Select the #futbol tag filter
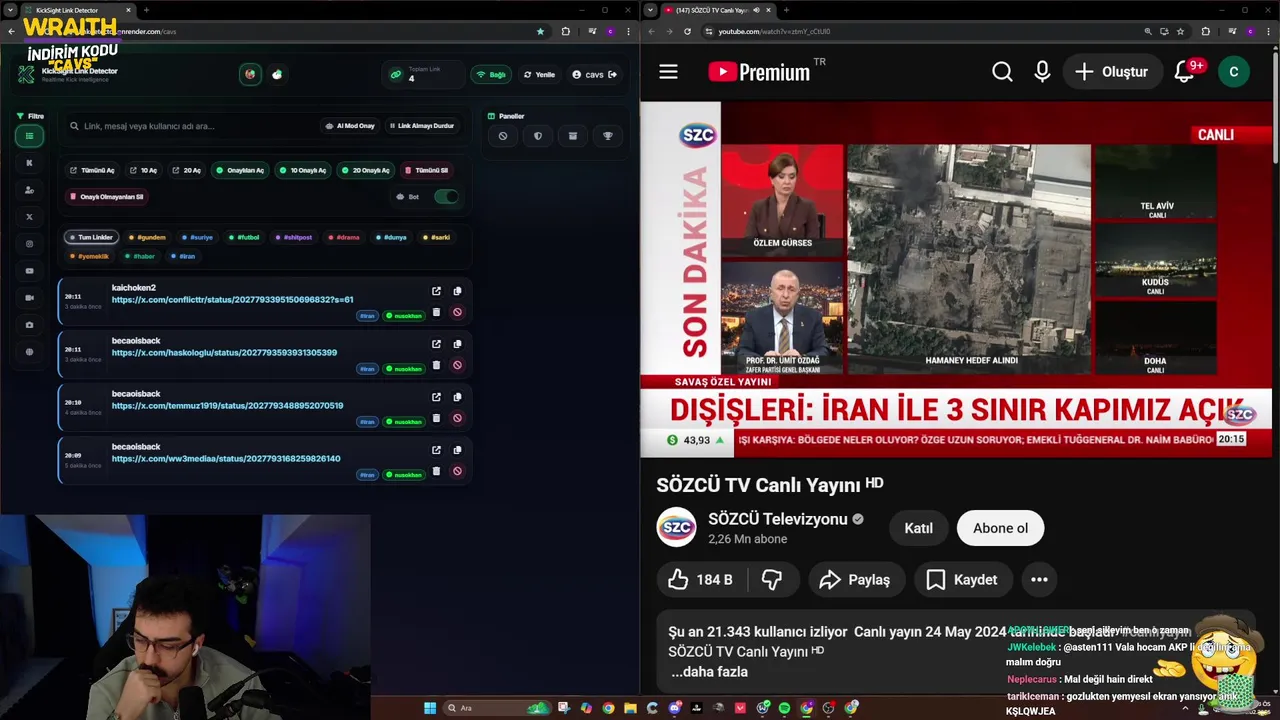This screenshot has height=720, width=1280. point(244,237)
